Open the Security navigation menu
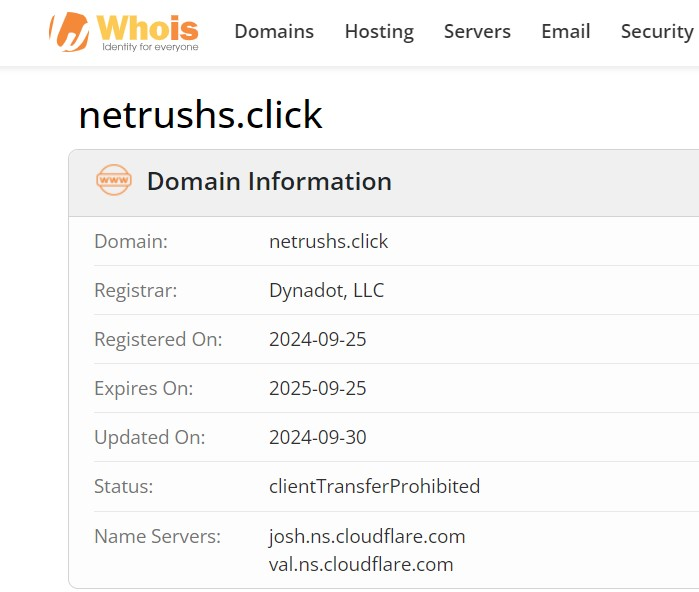Image resolution: width=699 pixels, height=592 pixels. tap(657, 32)
